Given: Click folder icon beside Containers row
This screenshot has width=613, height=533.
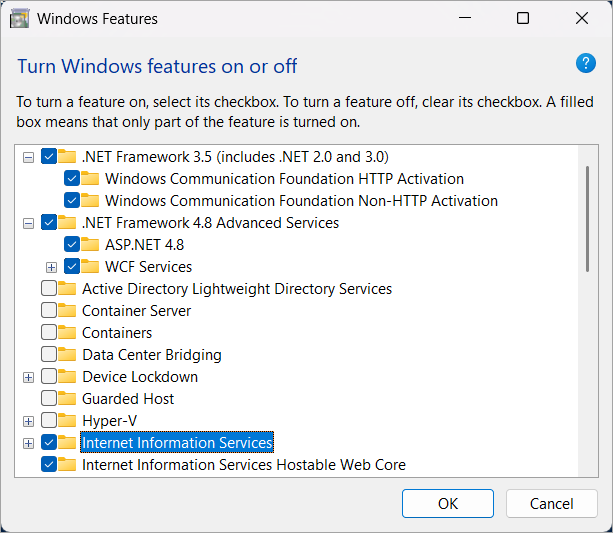Looking at the screenshot, I should point(67,332).
